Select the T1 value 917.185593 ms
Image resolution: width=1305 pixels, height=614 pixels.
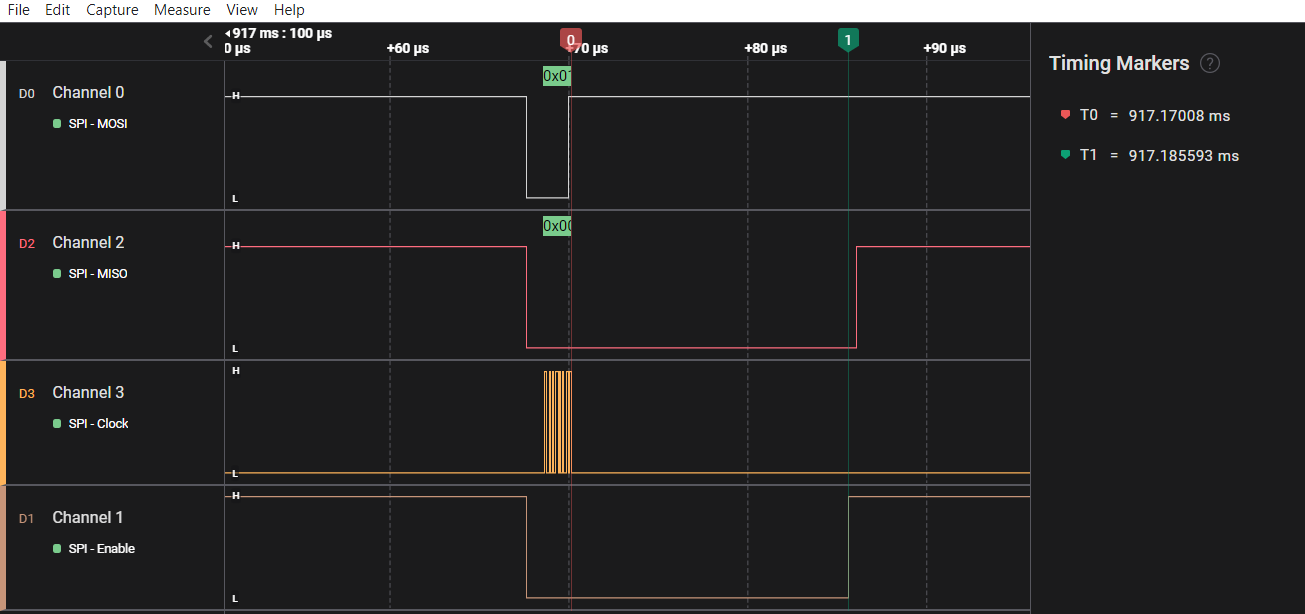(x=1184, y=156)
